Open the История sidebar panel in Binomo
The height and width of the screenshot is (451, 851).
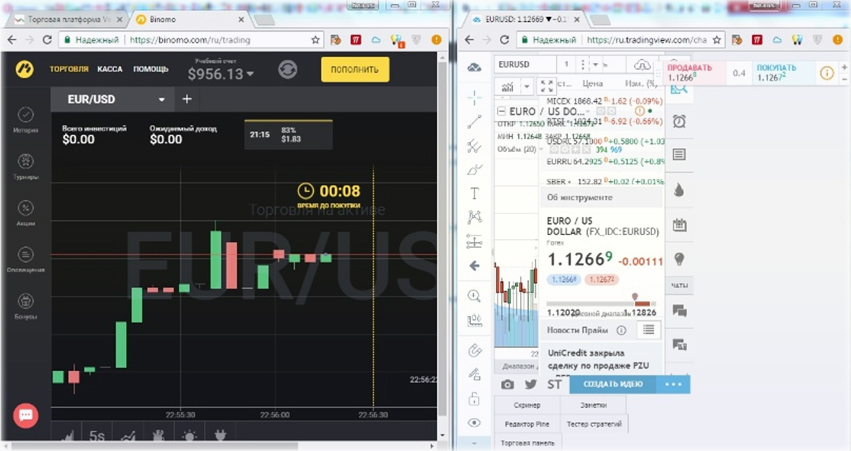[x=26, y=116]
